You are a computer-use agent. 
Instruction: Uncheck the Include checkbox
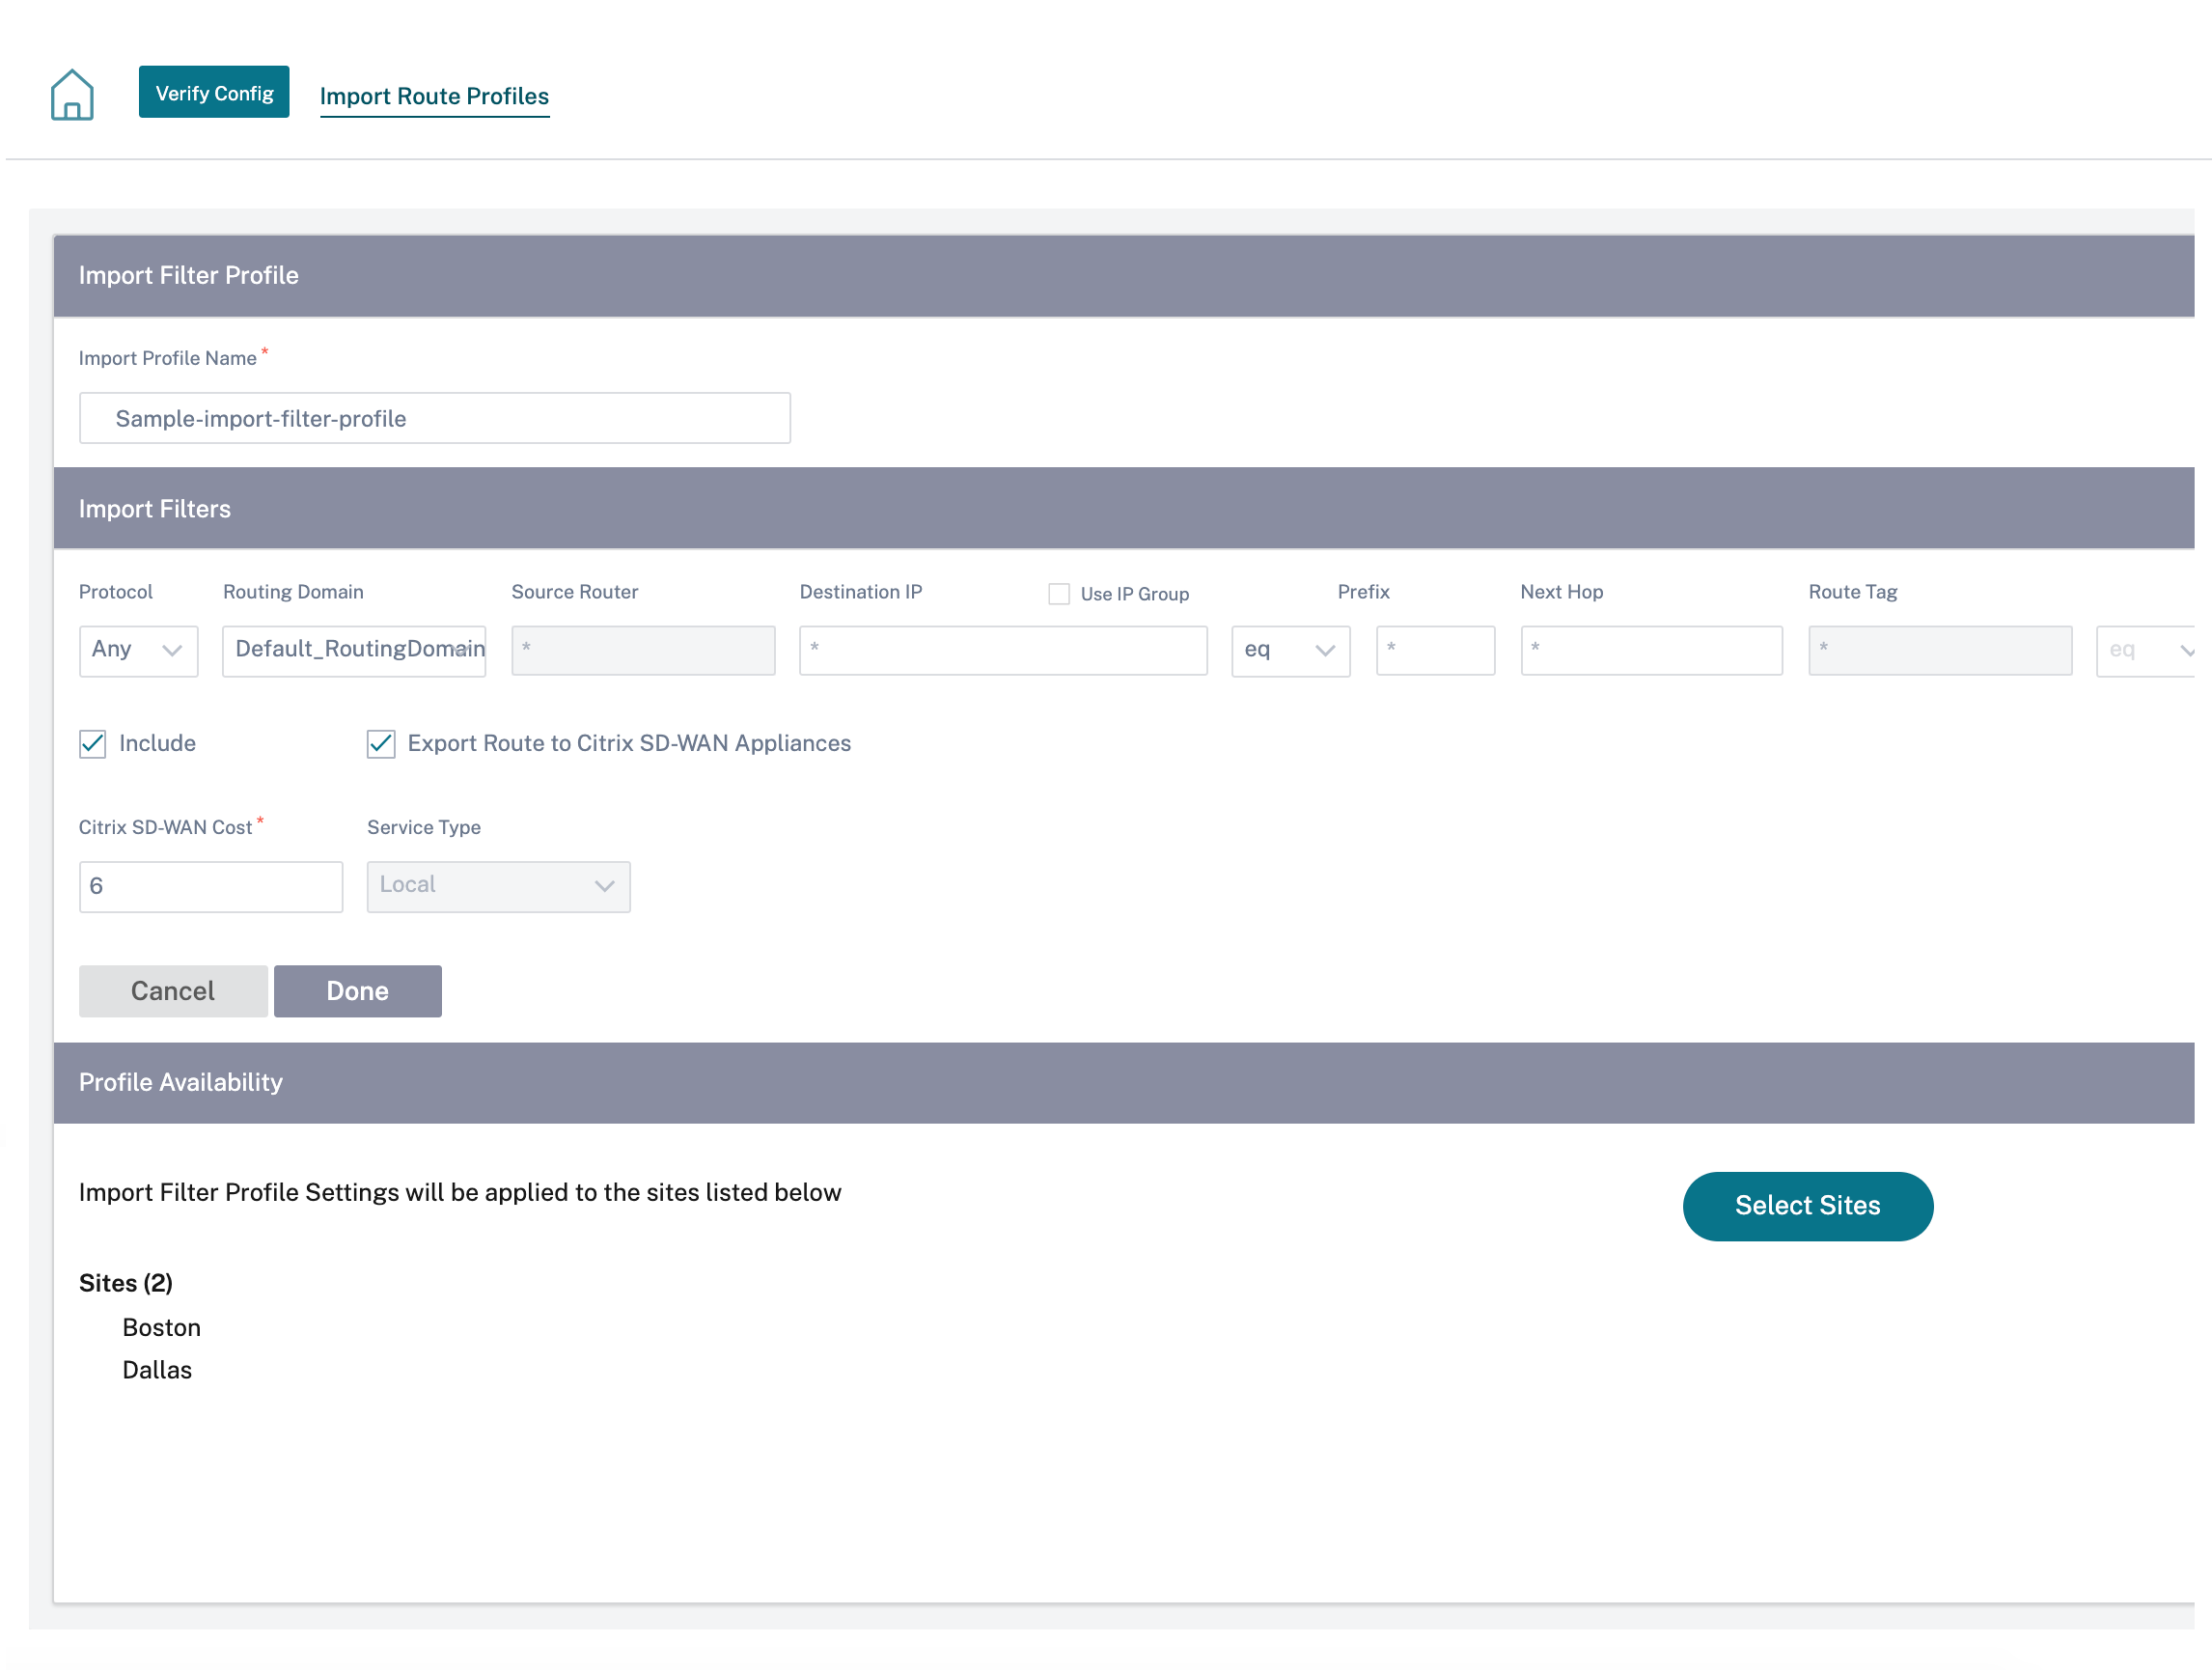93,743
